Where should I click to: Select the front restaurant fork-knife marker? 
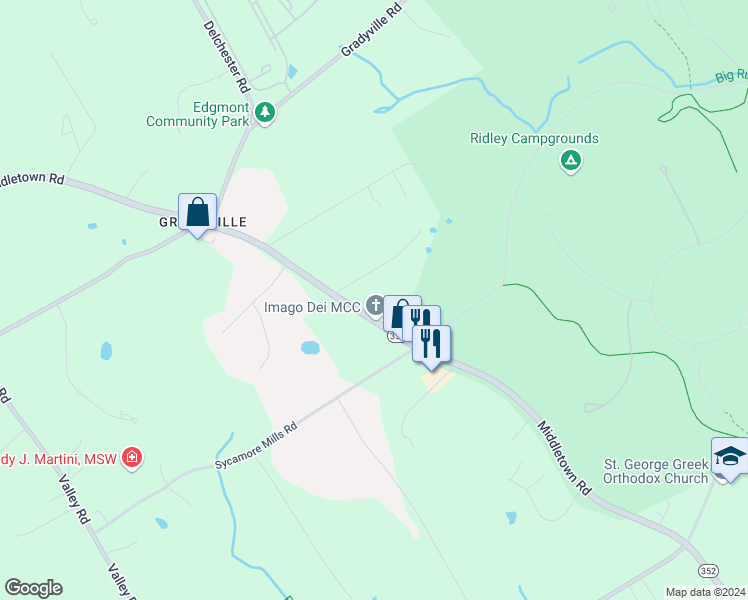pos(431,346)
